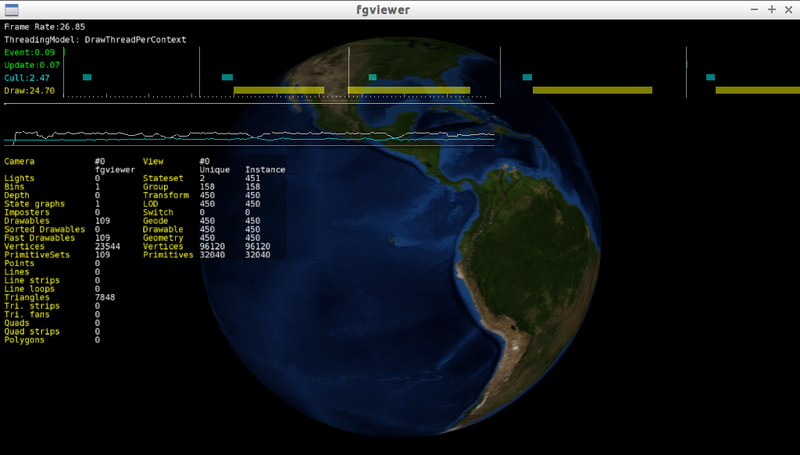Click the Transform label
The image size is (800, 455).
pyautogui.click(x=166, y=195)
